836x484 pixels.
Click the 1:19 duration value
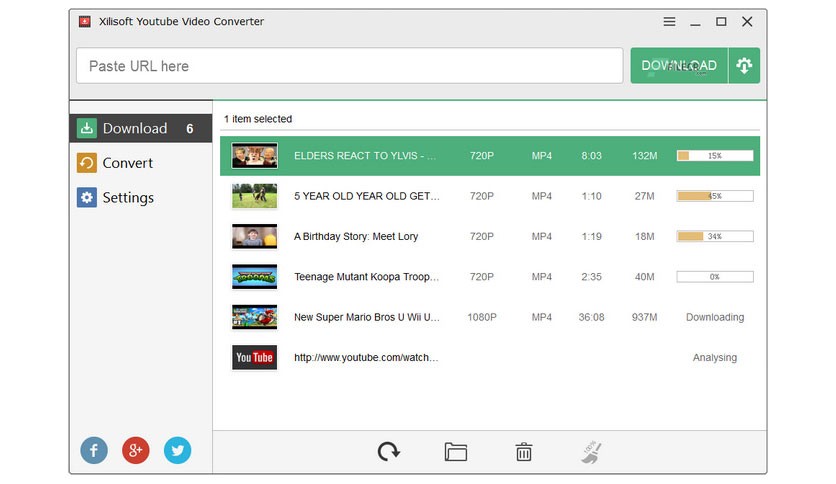(x=591, y=236)
